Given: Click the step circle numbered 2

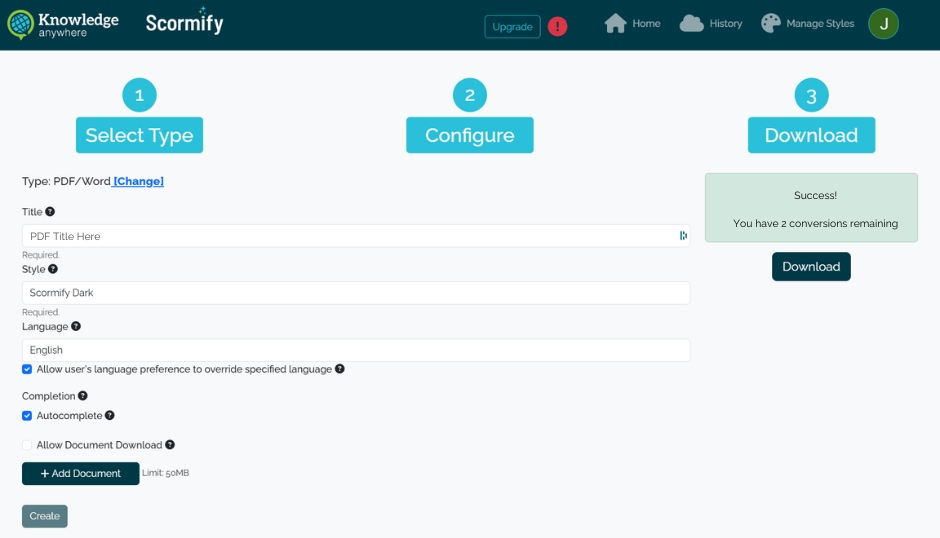Looking at the screenshot, I should [470, 95].
